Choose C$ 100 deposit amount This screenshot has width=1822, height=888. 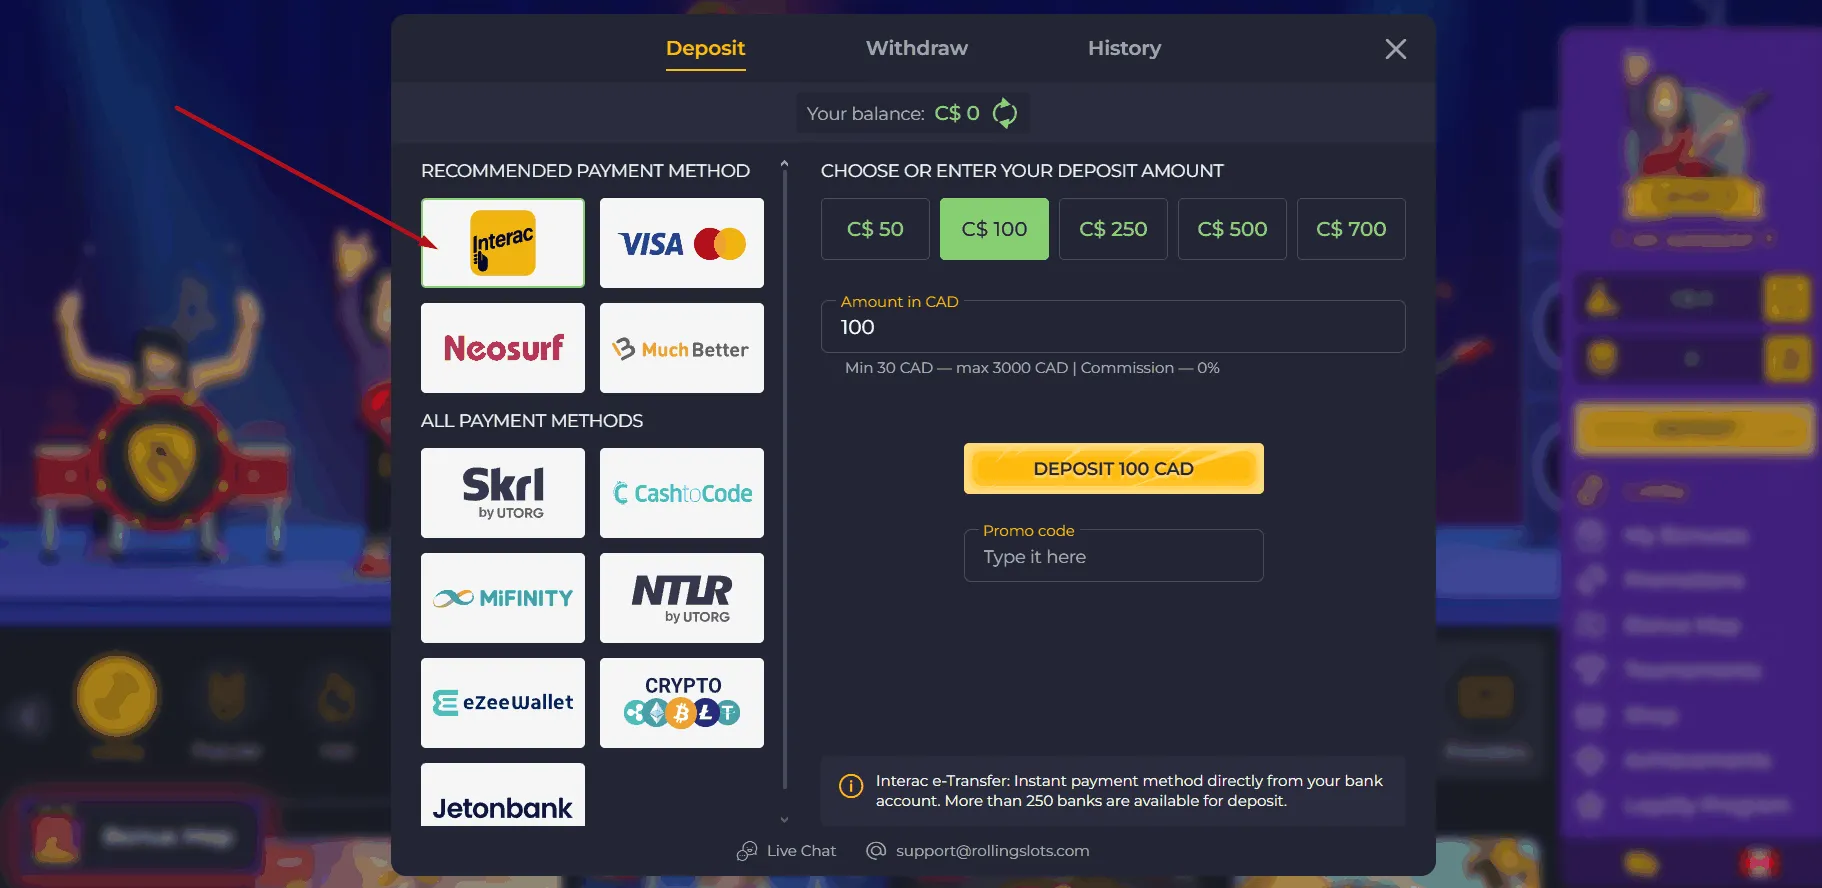coord(994,229)
